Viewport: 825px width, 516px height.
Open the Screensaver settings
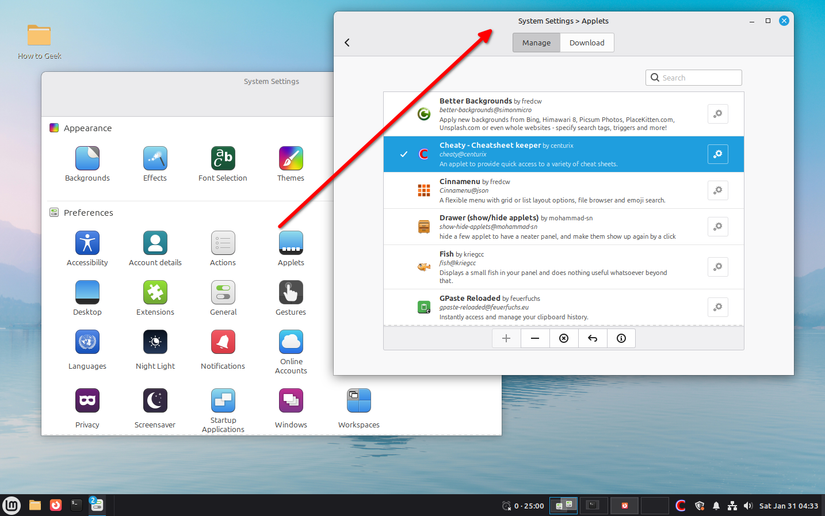[x=155, y=401]
